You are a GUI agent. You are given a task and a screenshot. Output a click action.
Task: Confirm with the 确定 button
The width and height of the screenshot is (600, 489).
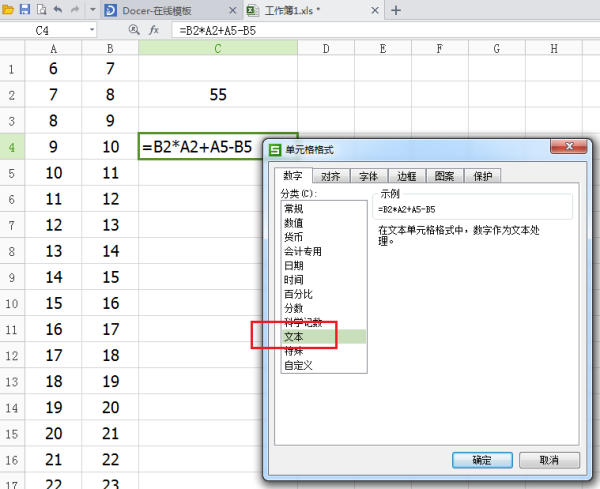pyautogui.click(x=482, y=460)
